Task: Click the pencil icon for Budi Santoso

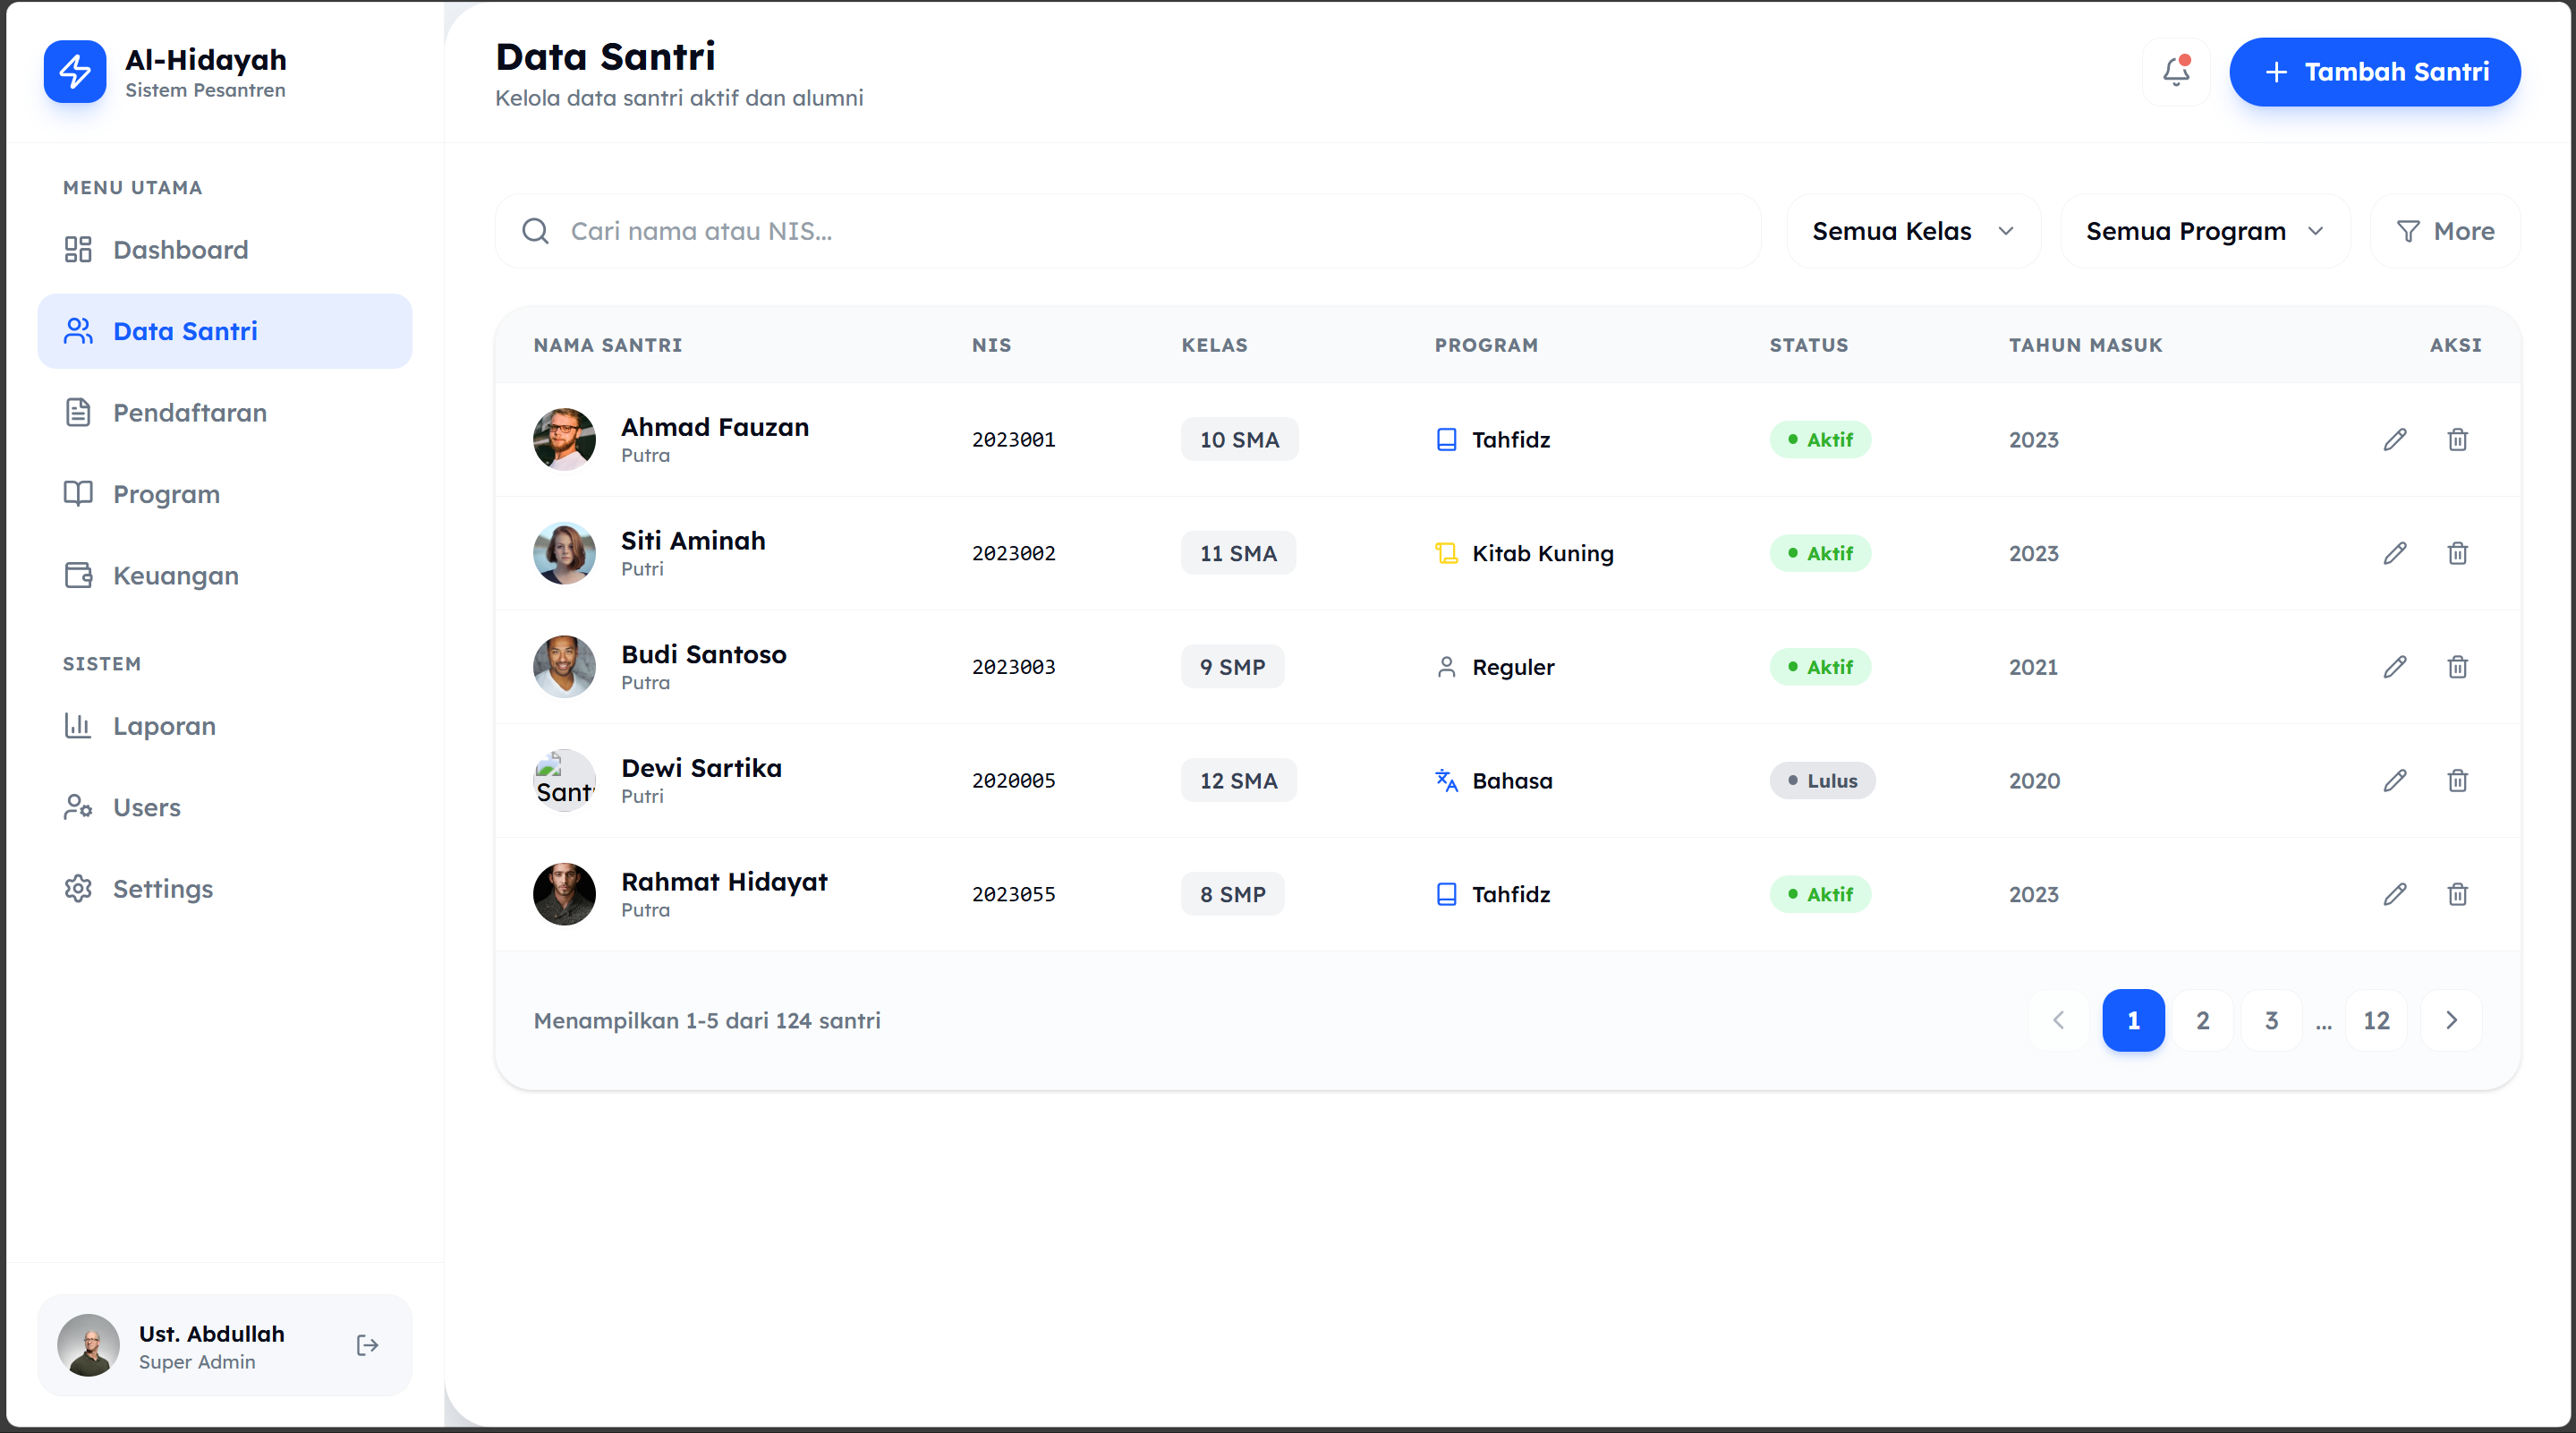Action: [x=2394, y=667]
